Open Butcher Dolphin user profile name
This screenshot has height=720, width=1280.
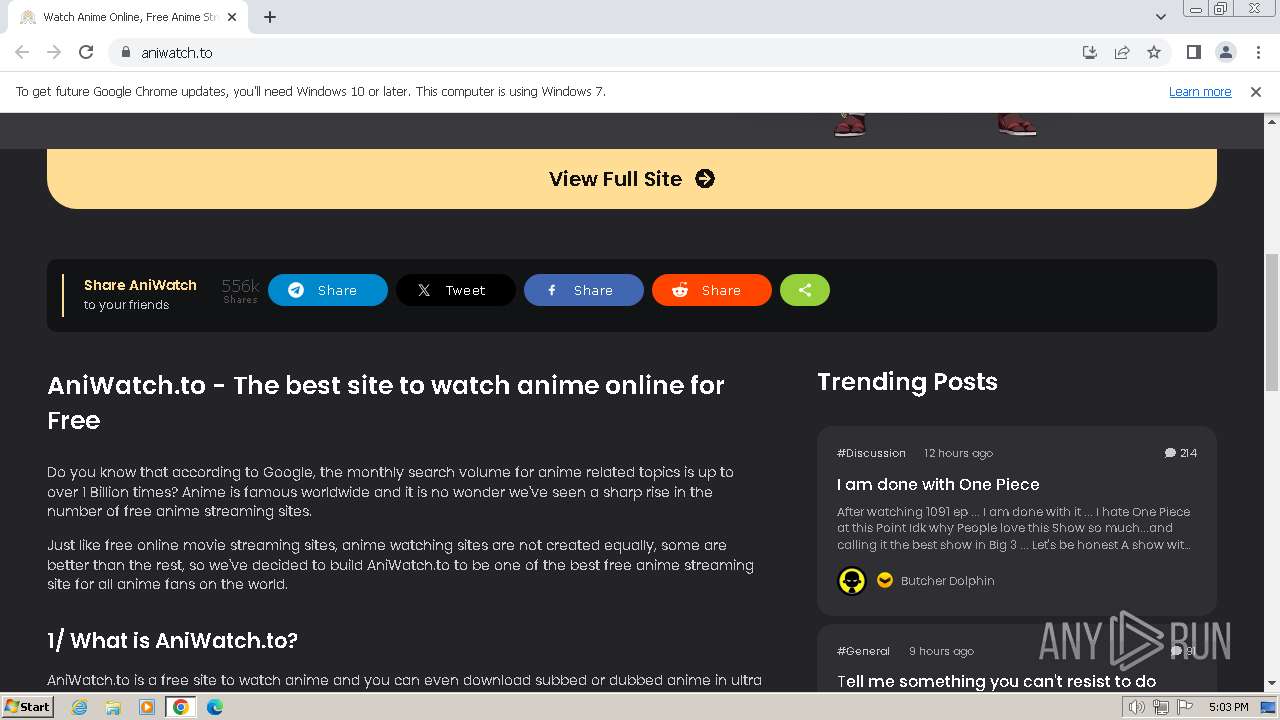click(x=947, y=581)
